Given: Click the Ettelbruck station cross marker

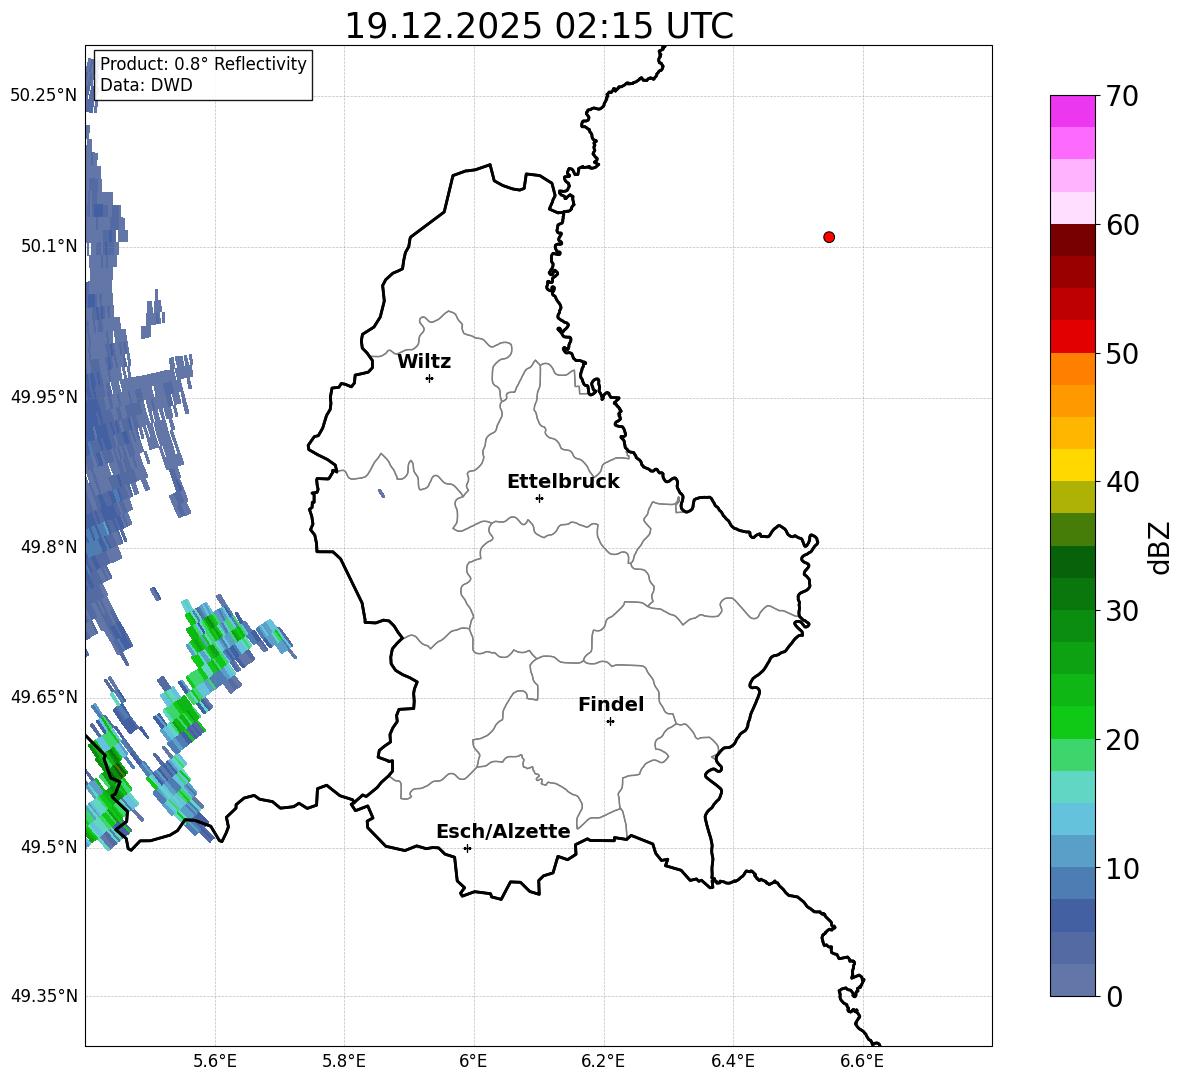Looking at the screenshot, I should pyautogui.click(x=539, y=498).
